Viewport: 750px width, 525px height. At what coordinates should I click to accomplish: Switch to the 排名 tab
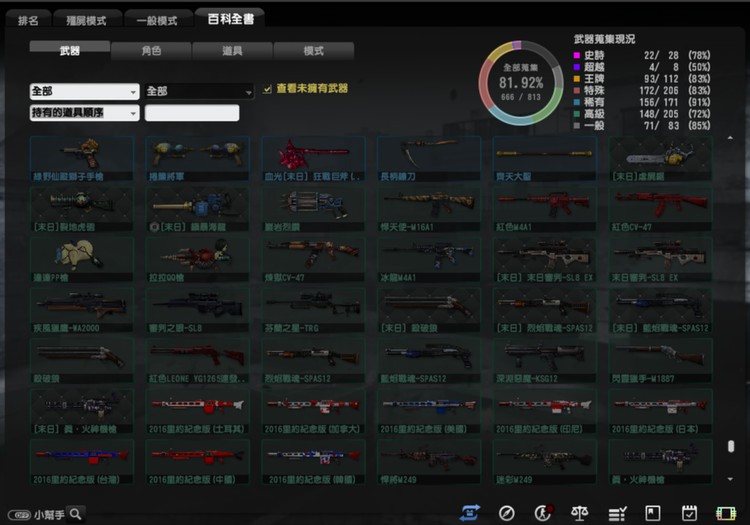(28, 20)
